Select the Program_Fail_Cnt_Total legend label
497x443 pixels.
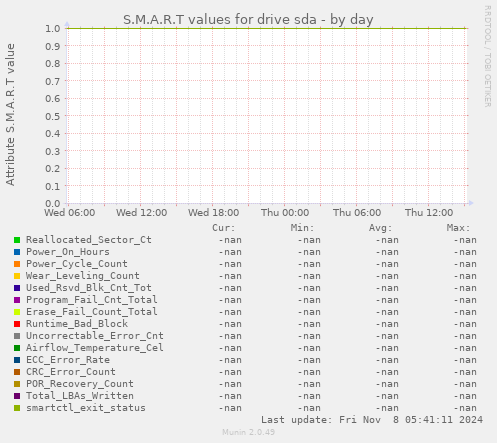click(92, 300)
